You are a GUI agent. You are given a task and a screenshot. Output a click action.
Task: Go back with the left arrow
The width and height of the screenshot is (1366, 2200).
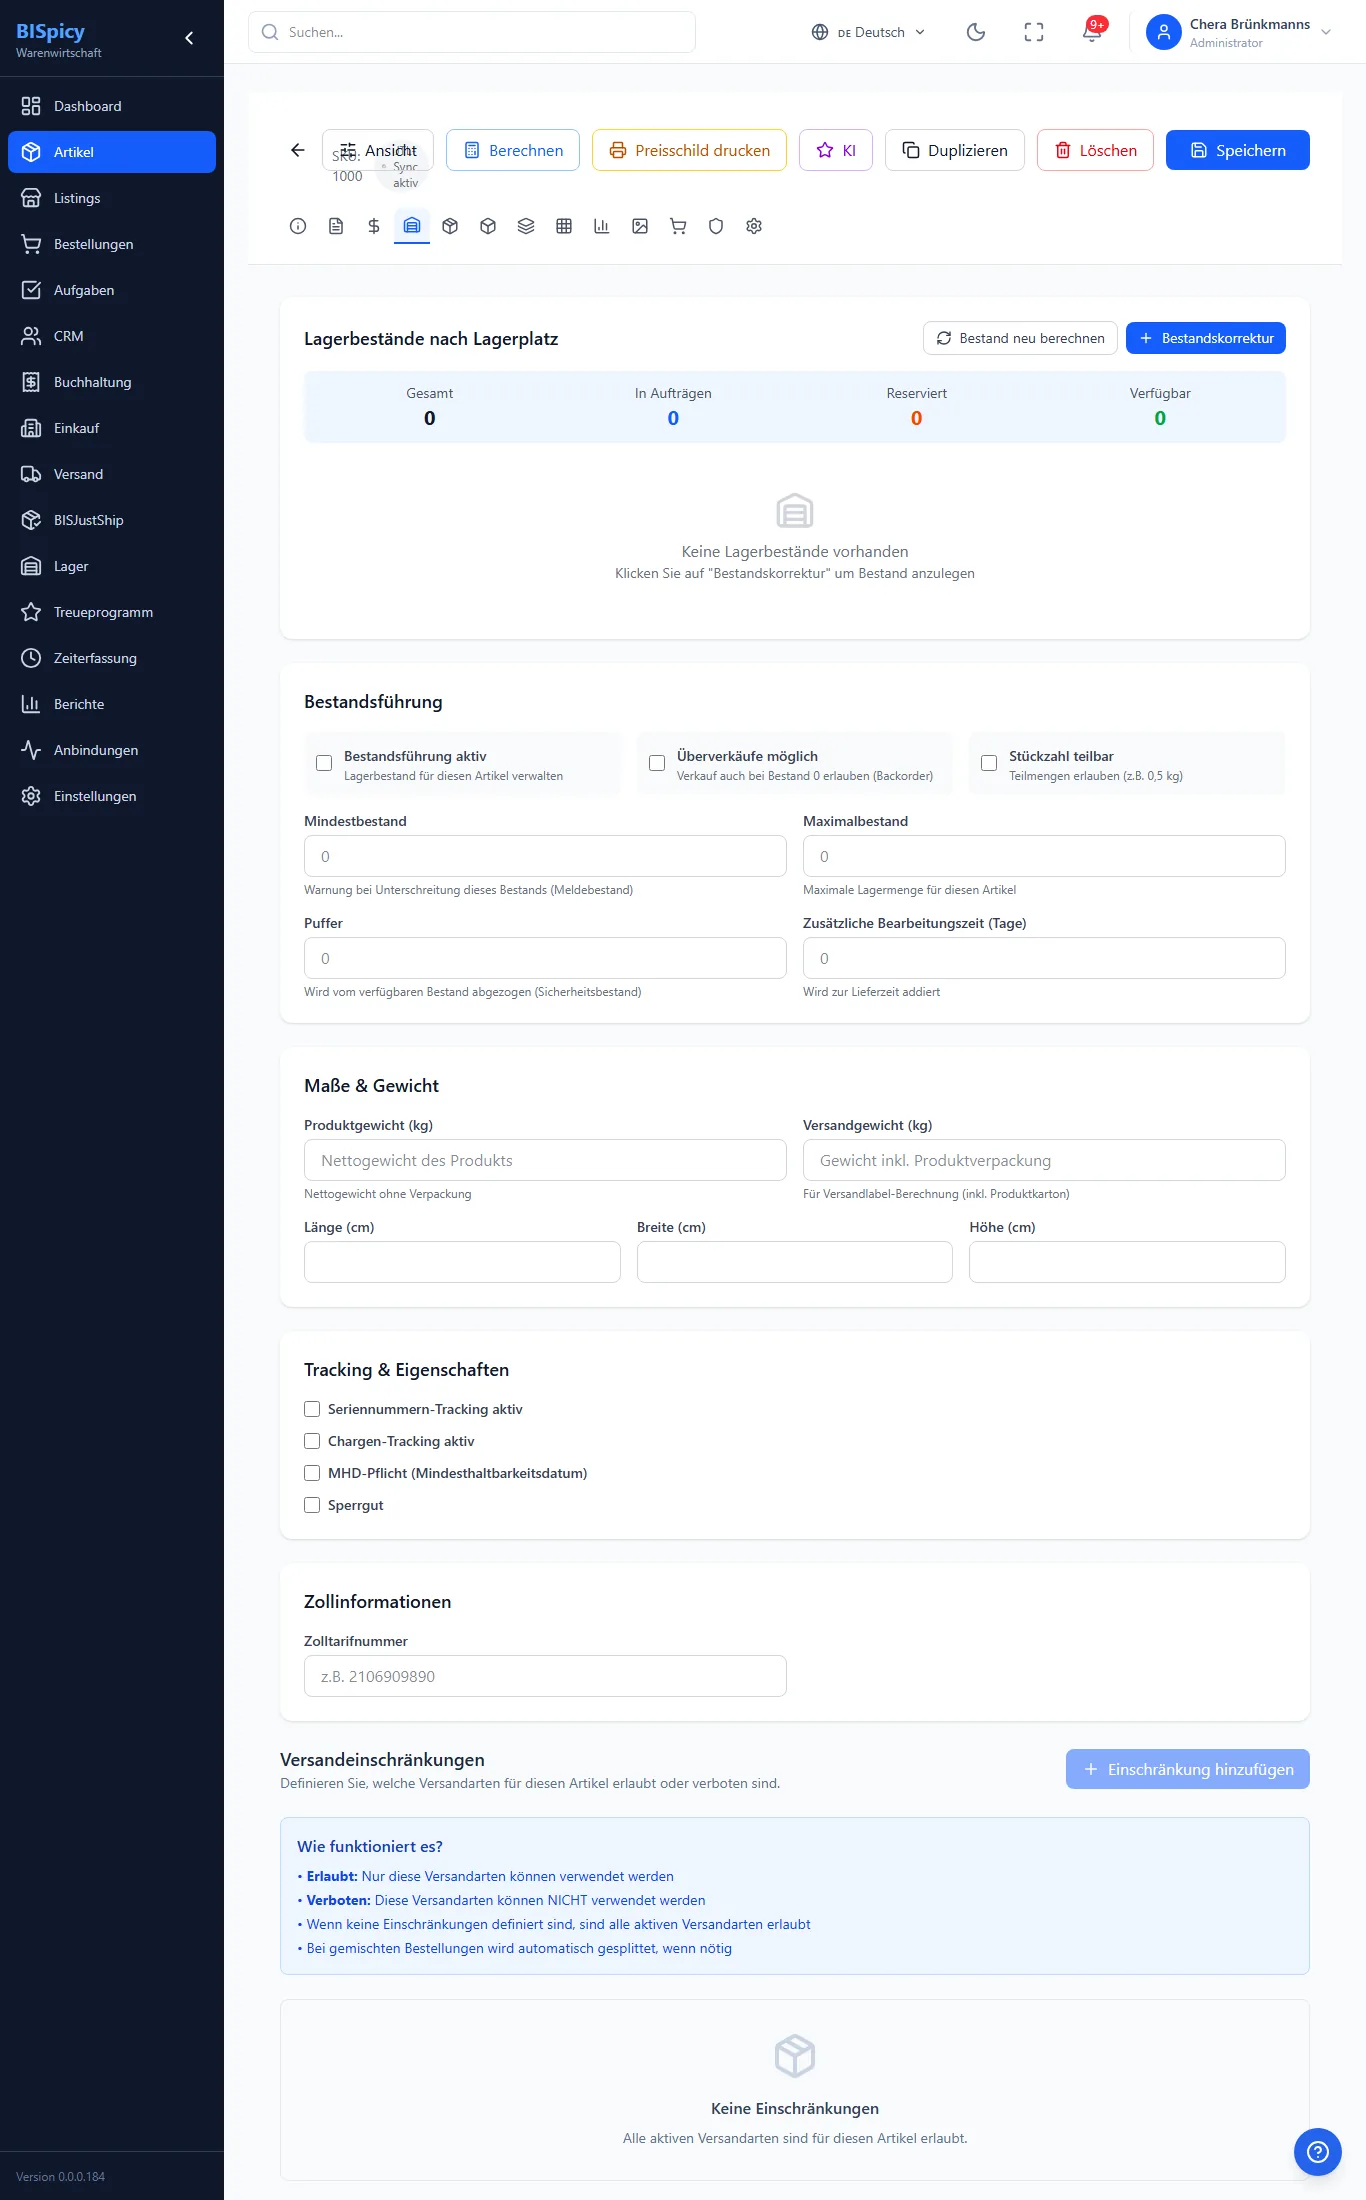coord(298,150)
